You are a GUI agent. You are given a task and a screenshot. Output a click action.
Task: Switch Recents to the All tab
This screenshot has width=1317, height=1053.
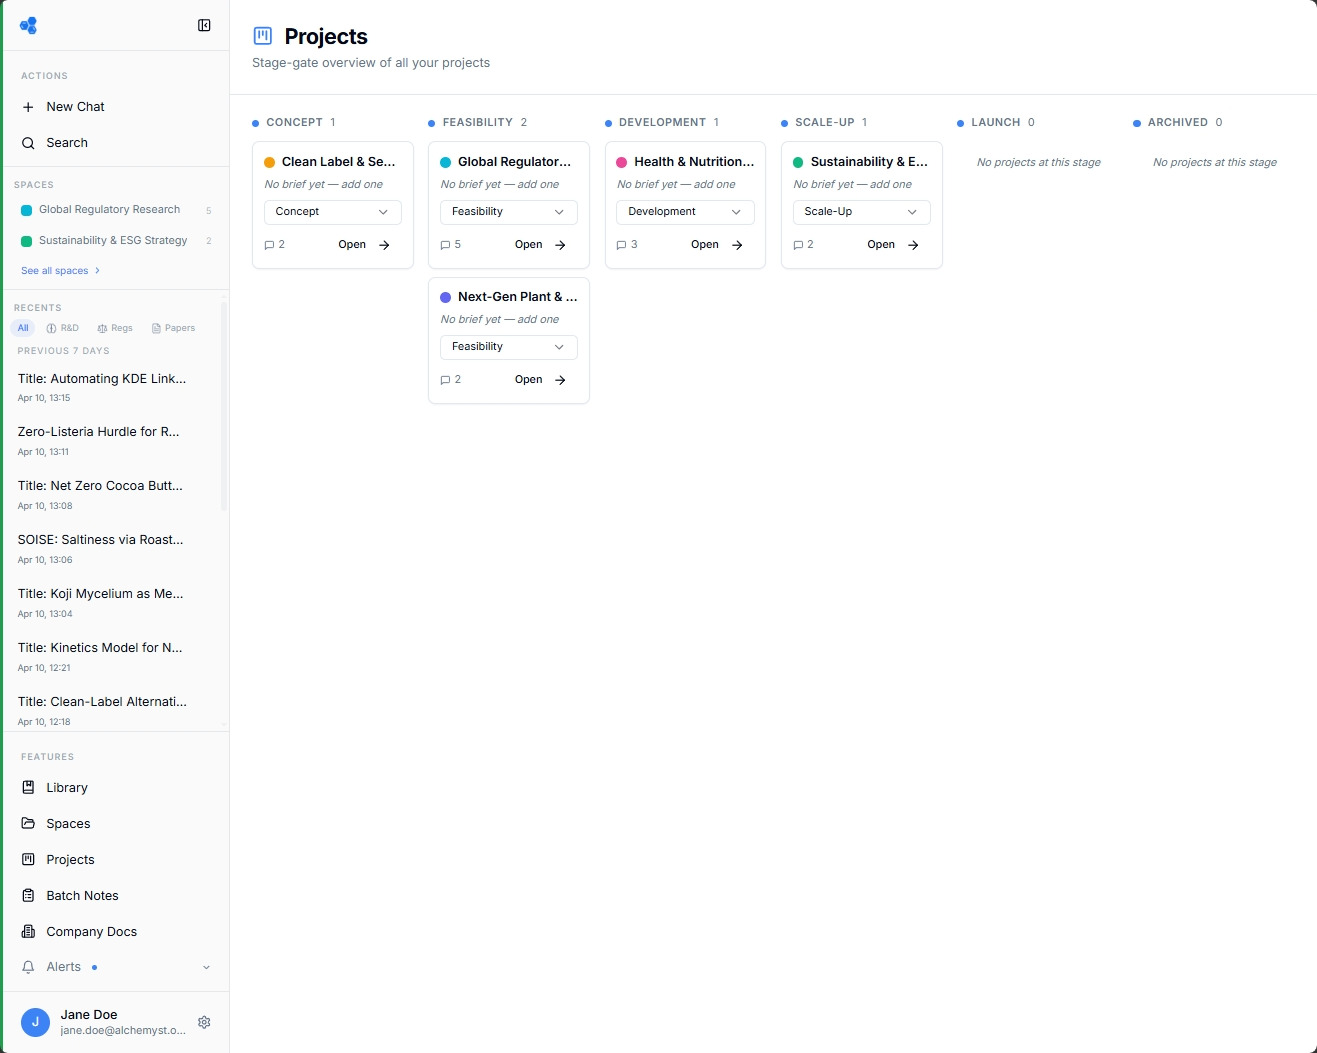[22, 327]
